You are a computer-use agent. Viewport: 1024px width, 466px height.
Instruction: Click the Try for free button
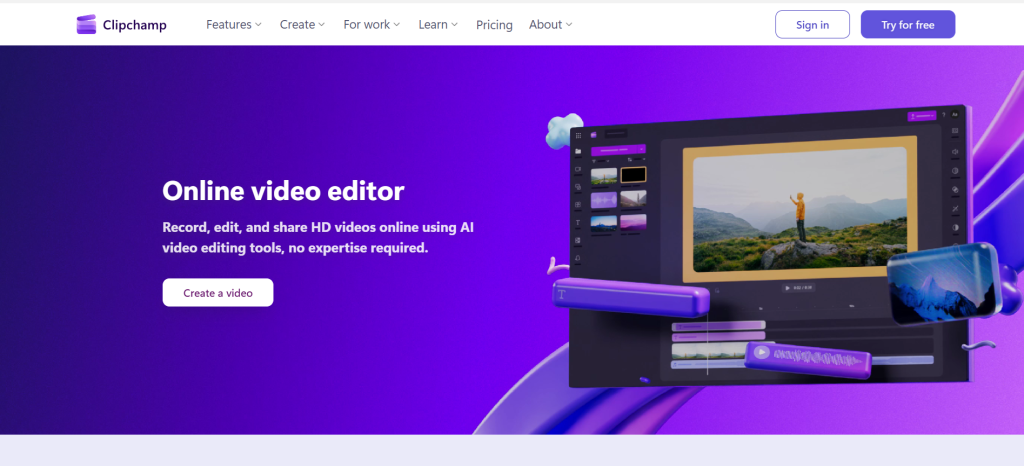click(x=908, y=25)
